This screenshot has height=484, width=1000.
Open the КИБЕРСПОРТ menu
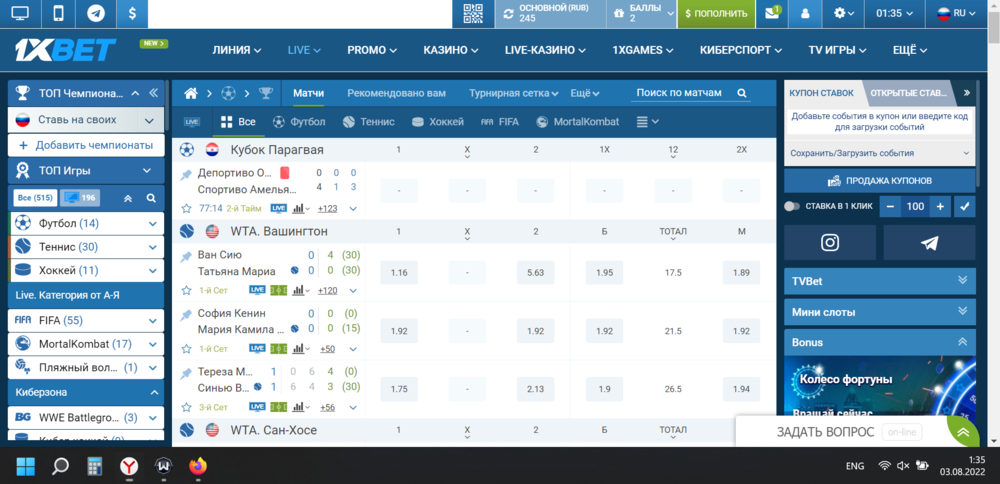741,50
